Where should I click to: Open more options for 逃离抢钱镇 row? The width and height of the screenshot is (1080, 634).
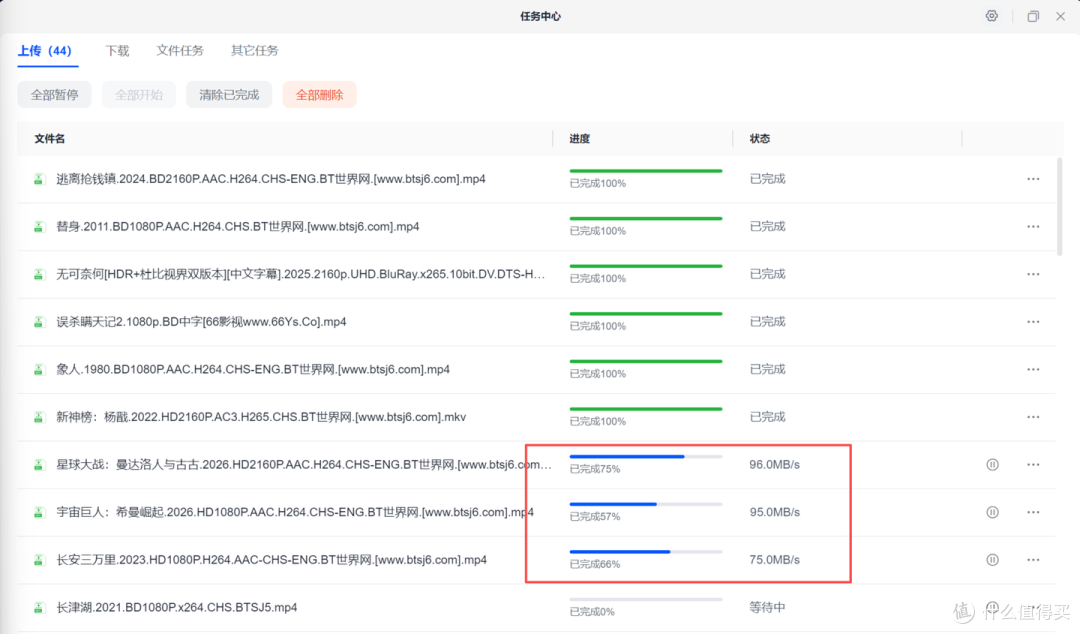tap(1033, 179)
